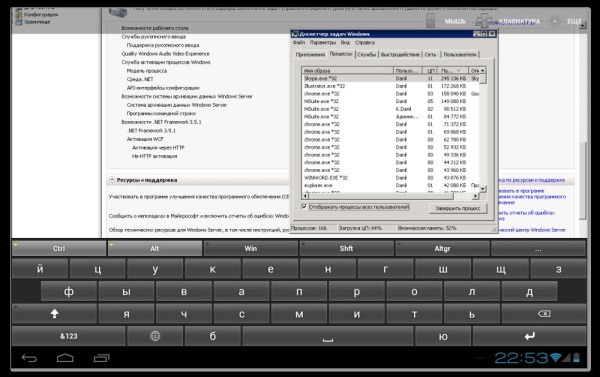Open the recent apps icon

pyautogui.click(x=101, y=358)
